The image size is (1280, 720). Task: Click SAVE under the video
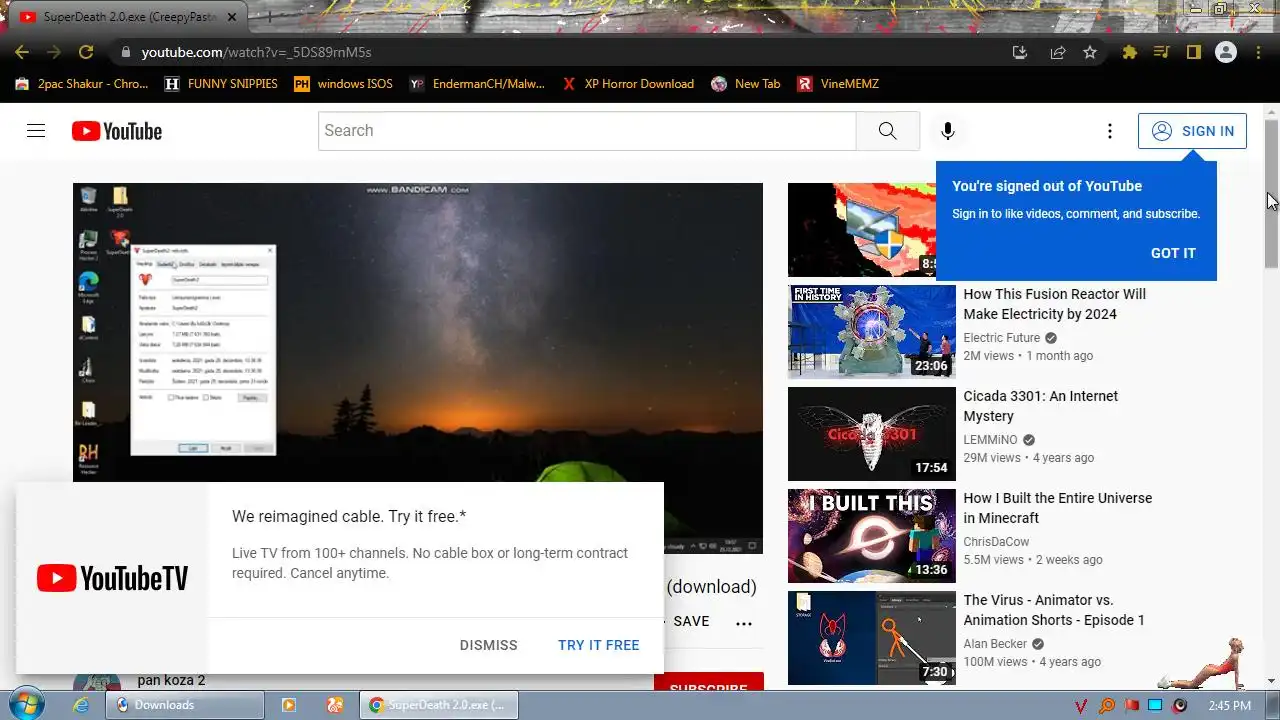tap(691, 621)
